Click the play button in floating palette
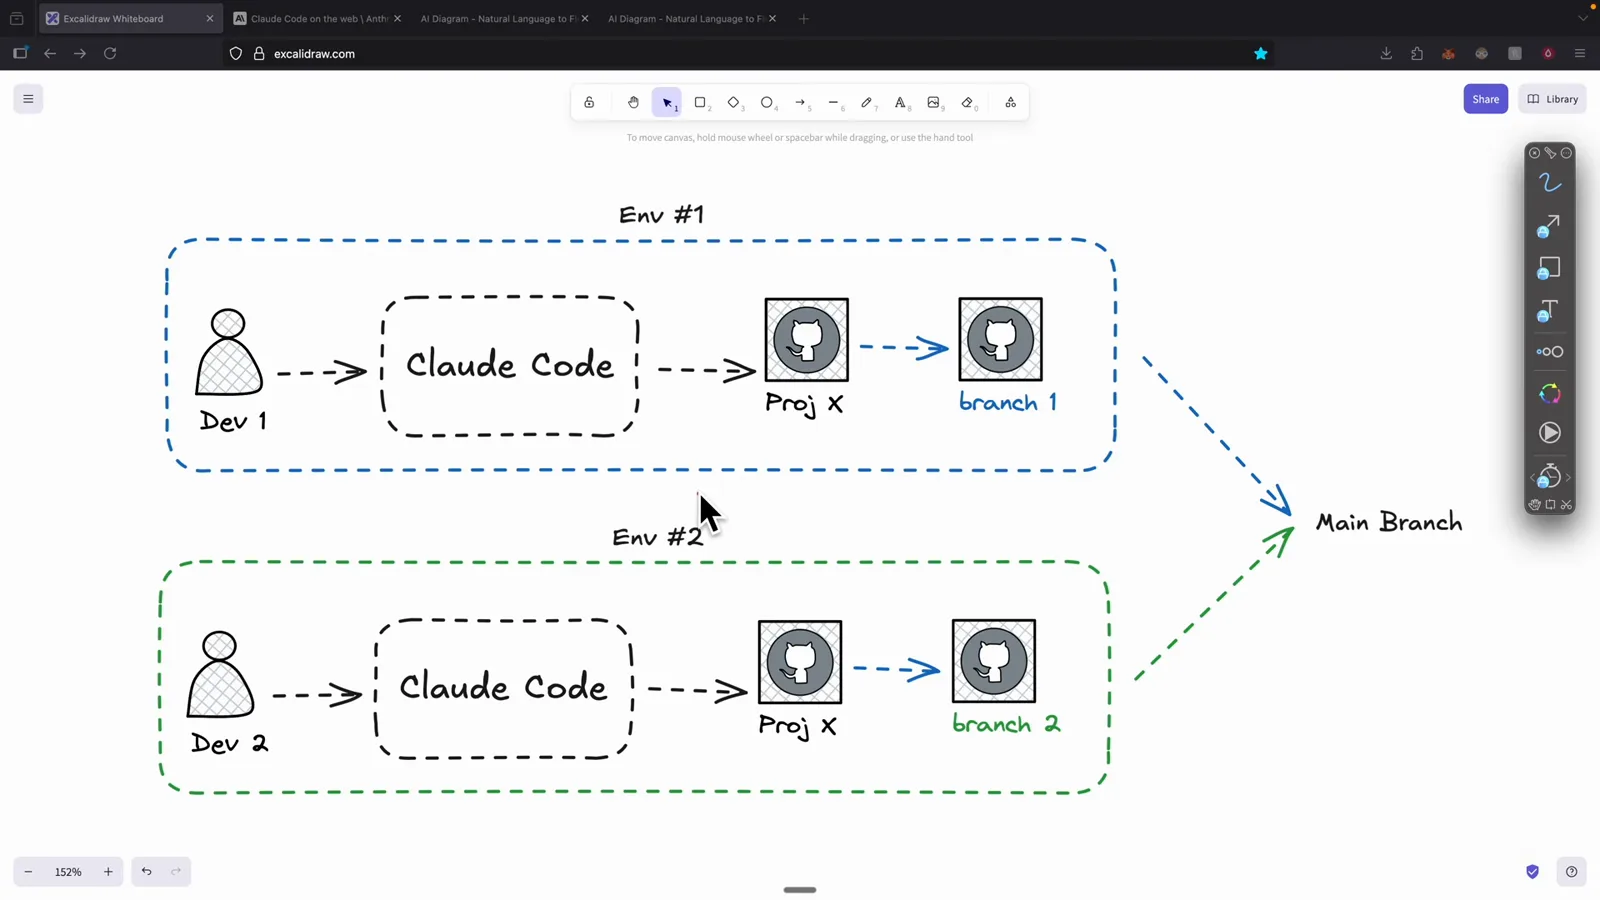 coord(1549,433)
